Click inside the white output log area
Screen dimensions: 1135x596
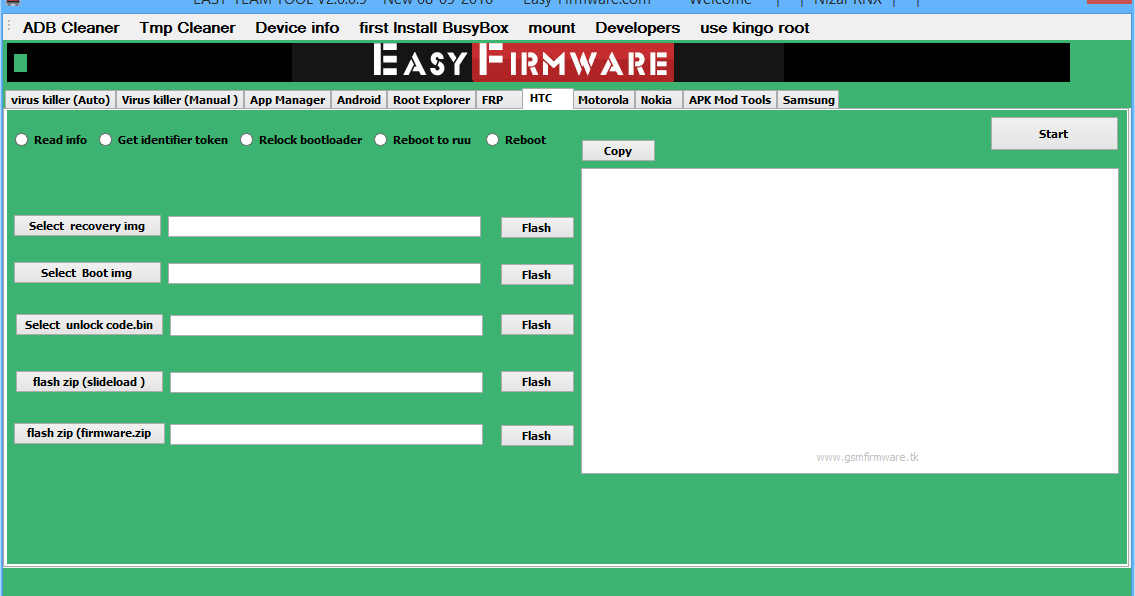coord(850,321)
